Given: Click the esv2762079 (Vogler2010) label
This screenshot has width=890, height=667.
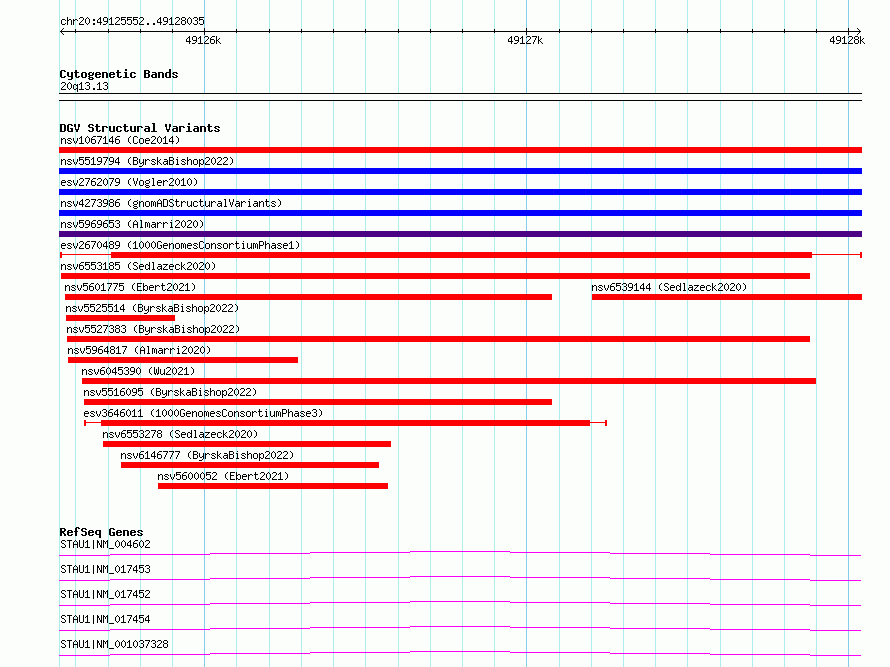Looking at the screenshot, I should (x=129, y=182).
